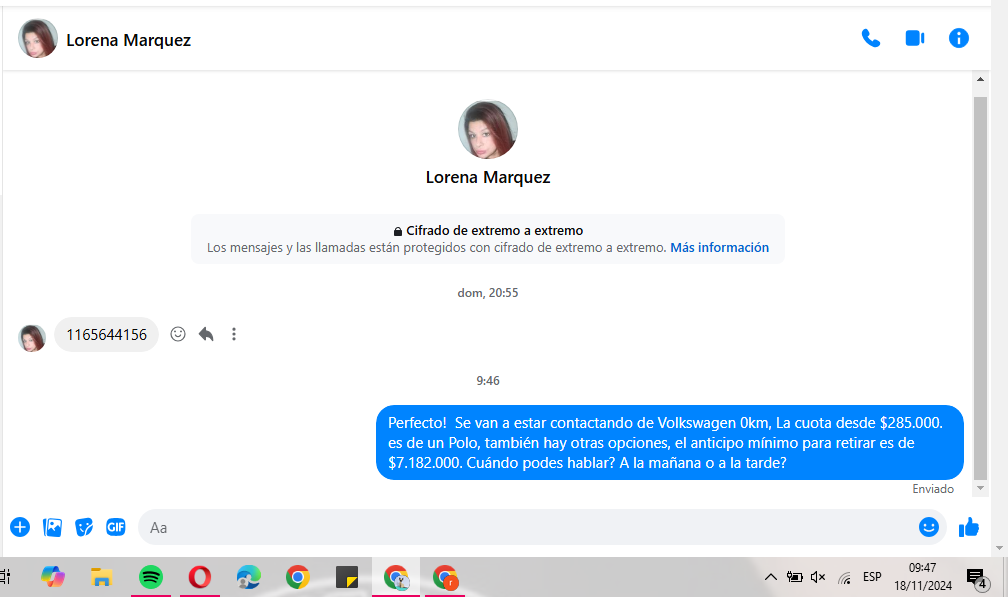Screen dimensions: 1008x597
Task: Show hidden system tray icons
Action: tap(770, 577)
